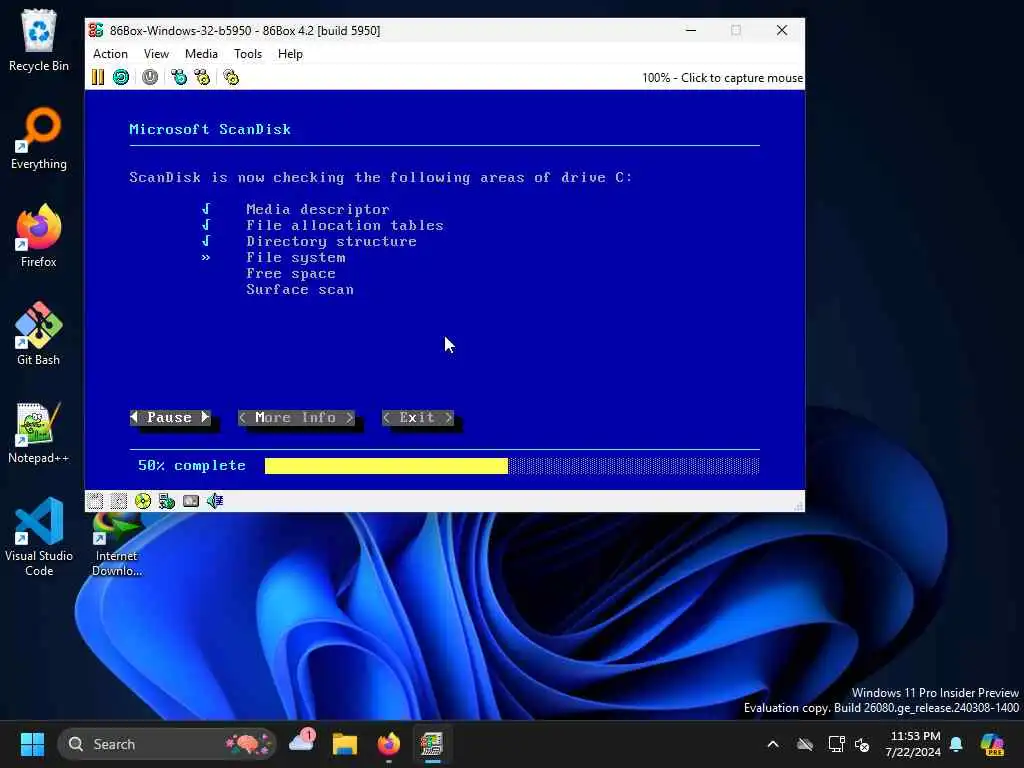Click the sound speaker status bar icon

[x=215, y=501]
